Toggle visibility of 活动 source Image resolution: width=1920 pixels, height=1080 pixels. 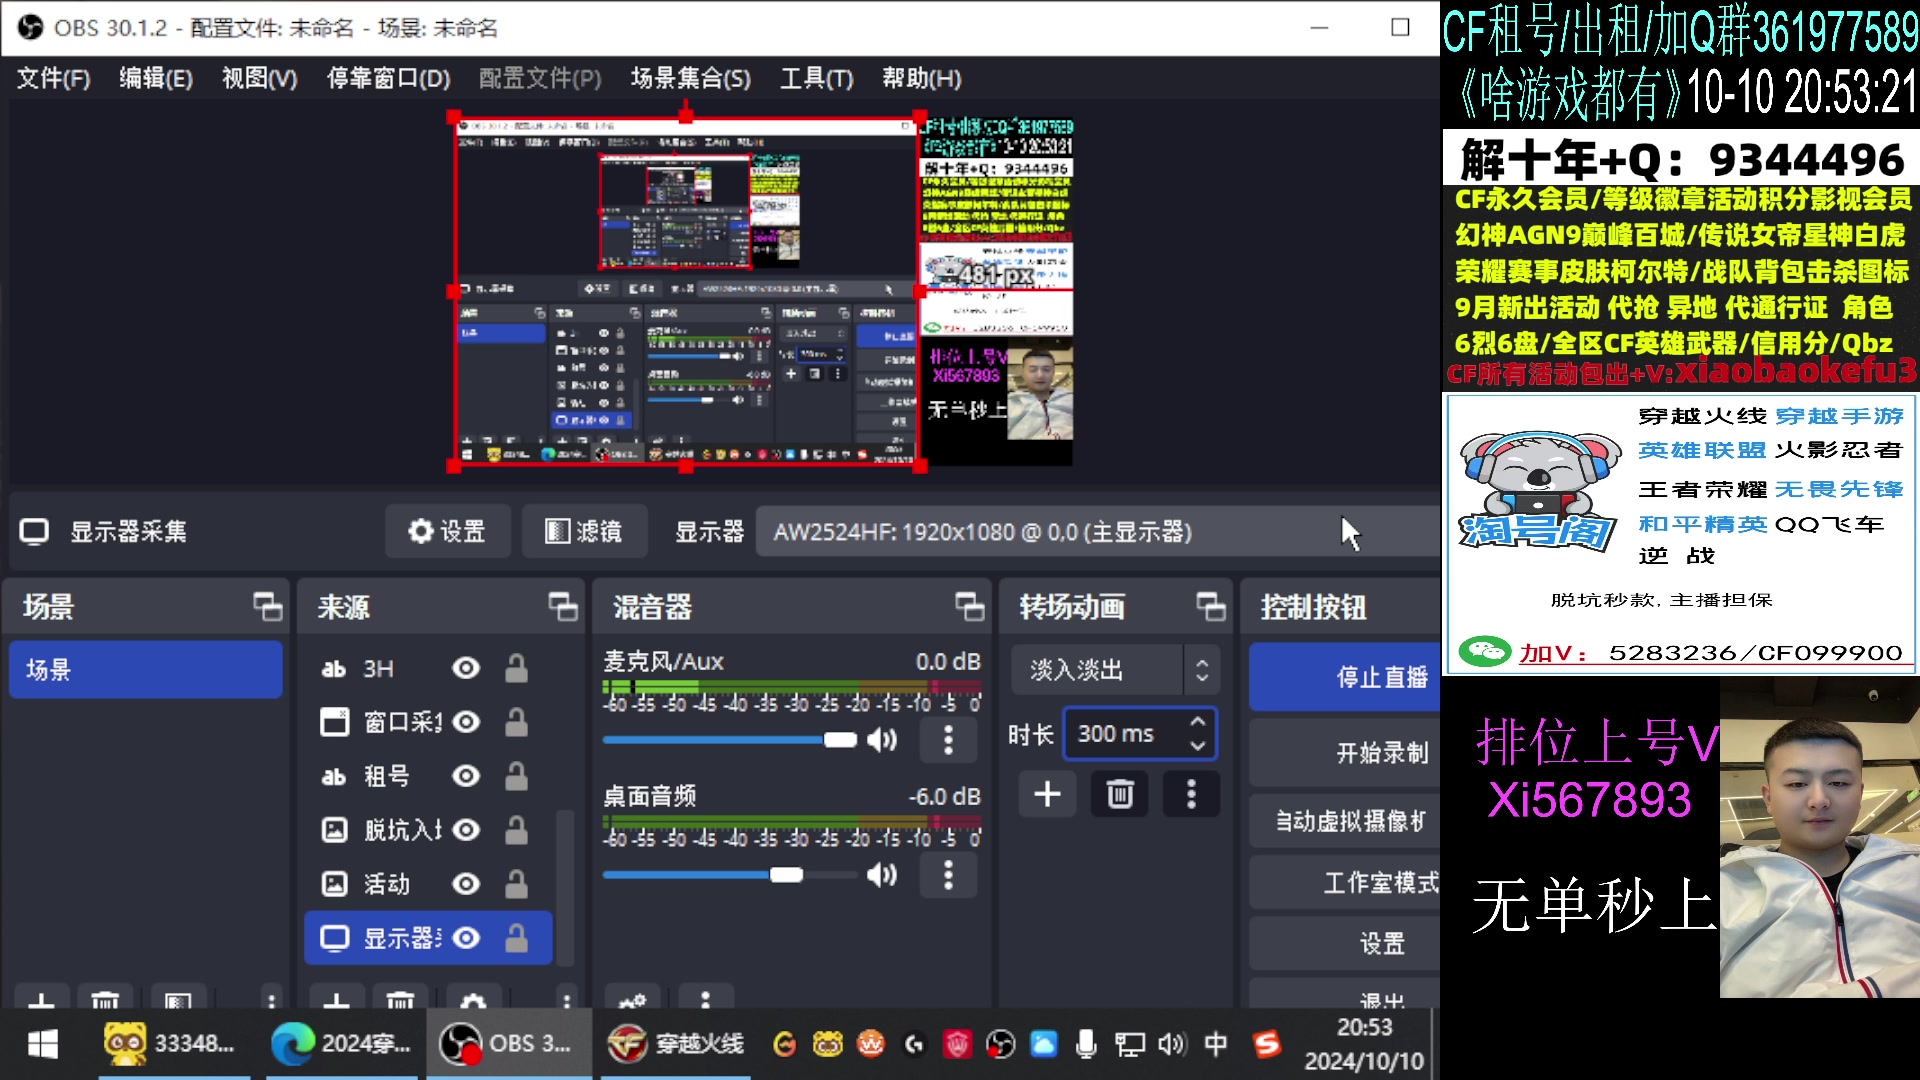pos(466,884)
